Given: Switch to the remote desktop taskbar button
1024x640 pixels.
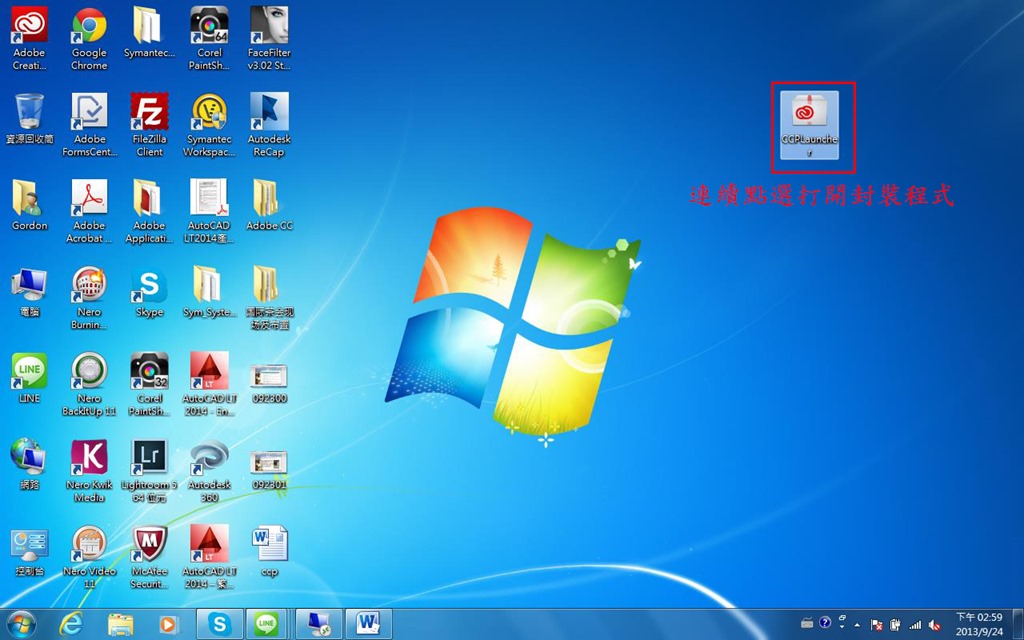Looking at the screenshot, I should [319, 624].
